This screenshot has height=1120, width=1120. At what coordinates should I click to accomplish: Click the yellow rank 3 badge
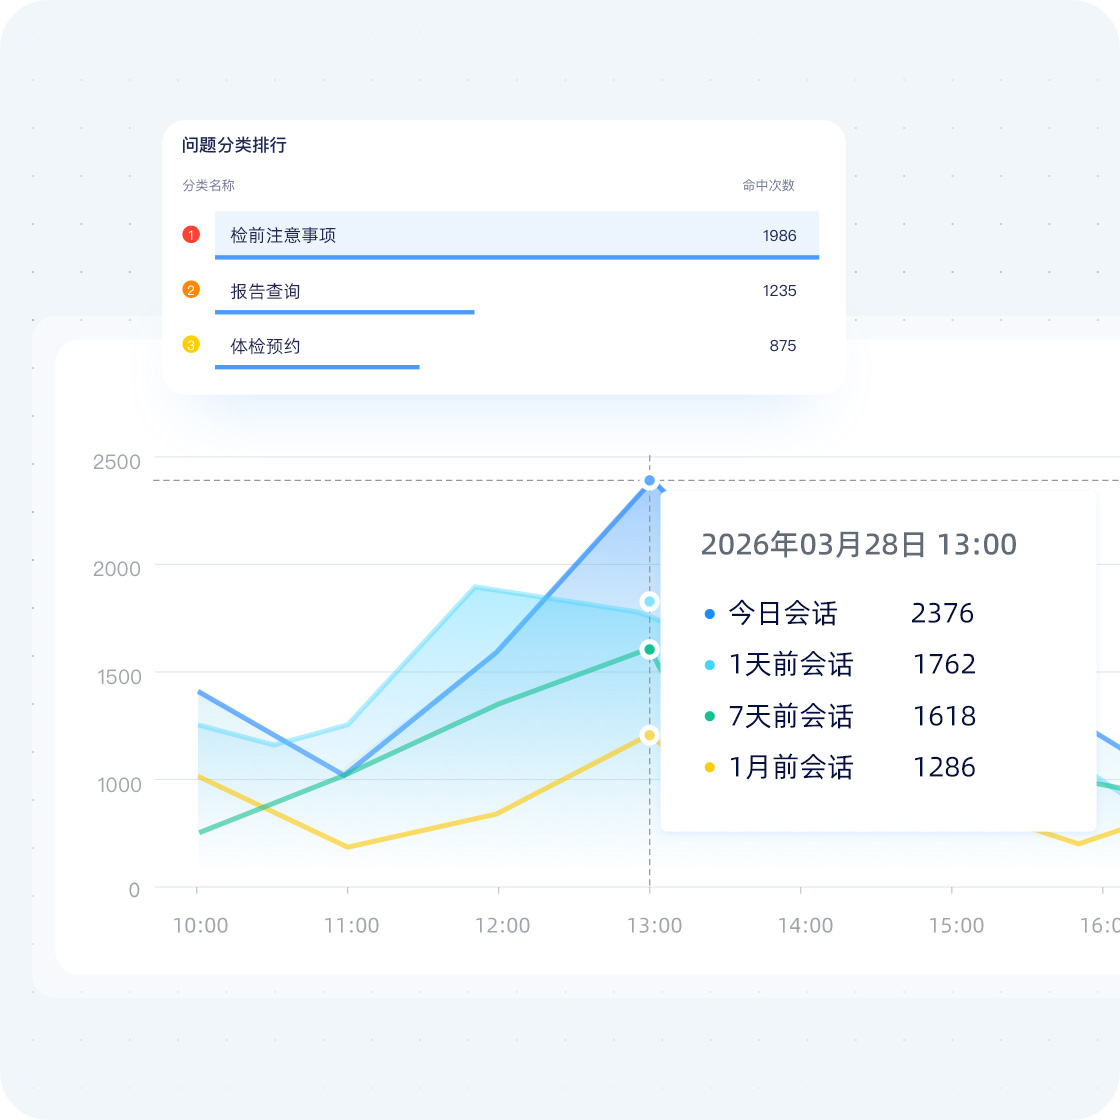point(191,345)
